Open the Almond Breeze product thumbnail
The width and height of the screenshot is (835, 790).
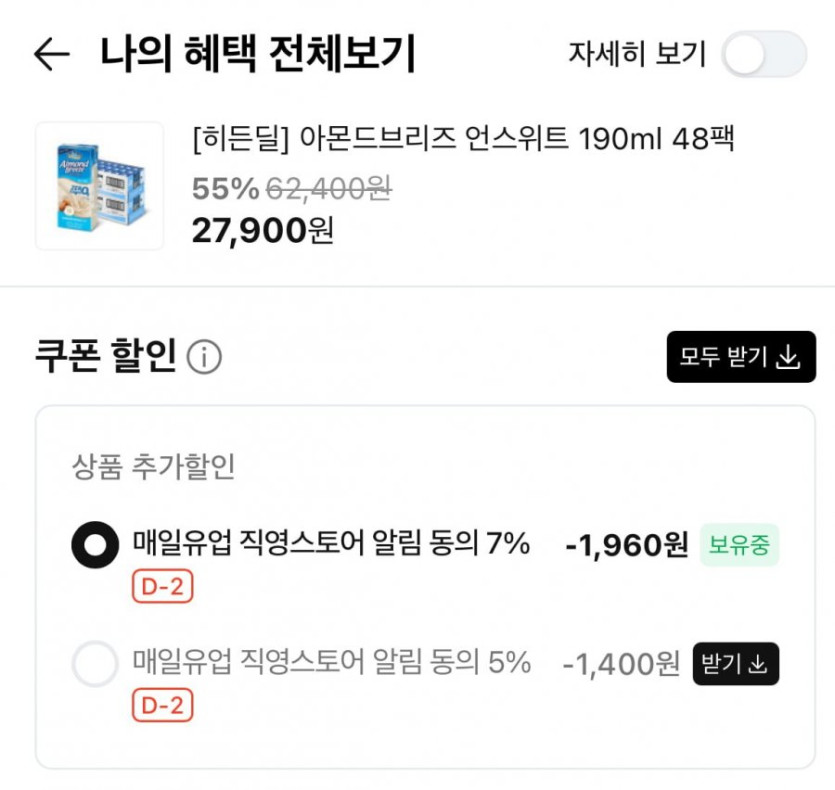99,186
